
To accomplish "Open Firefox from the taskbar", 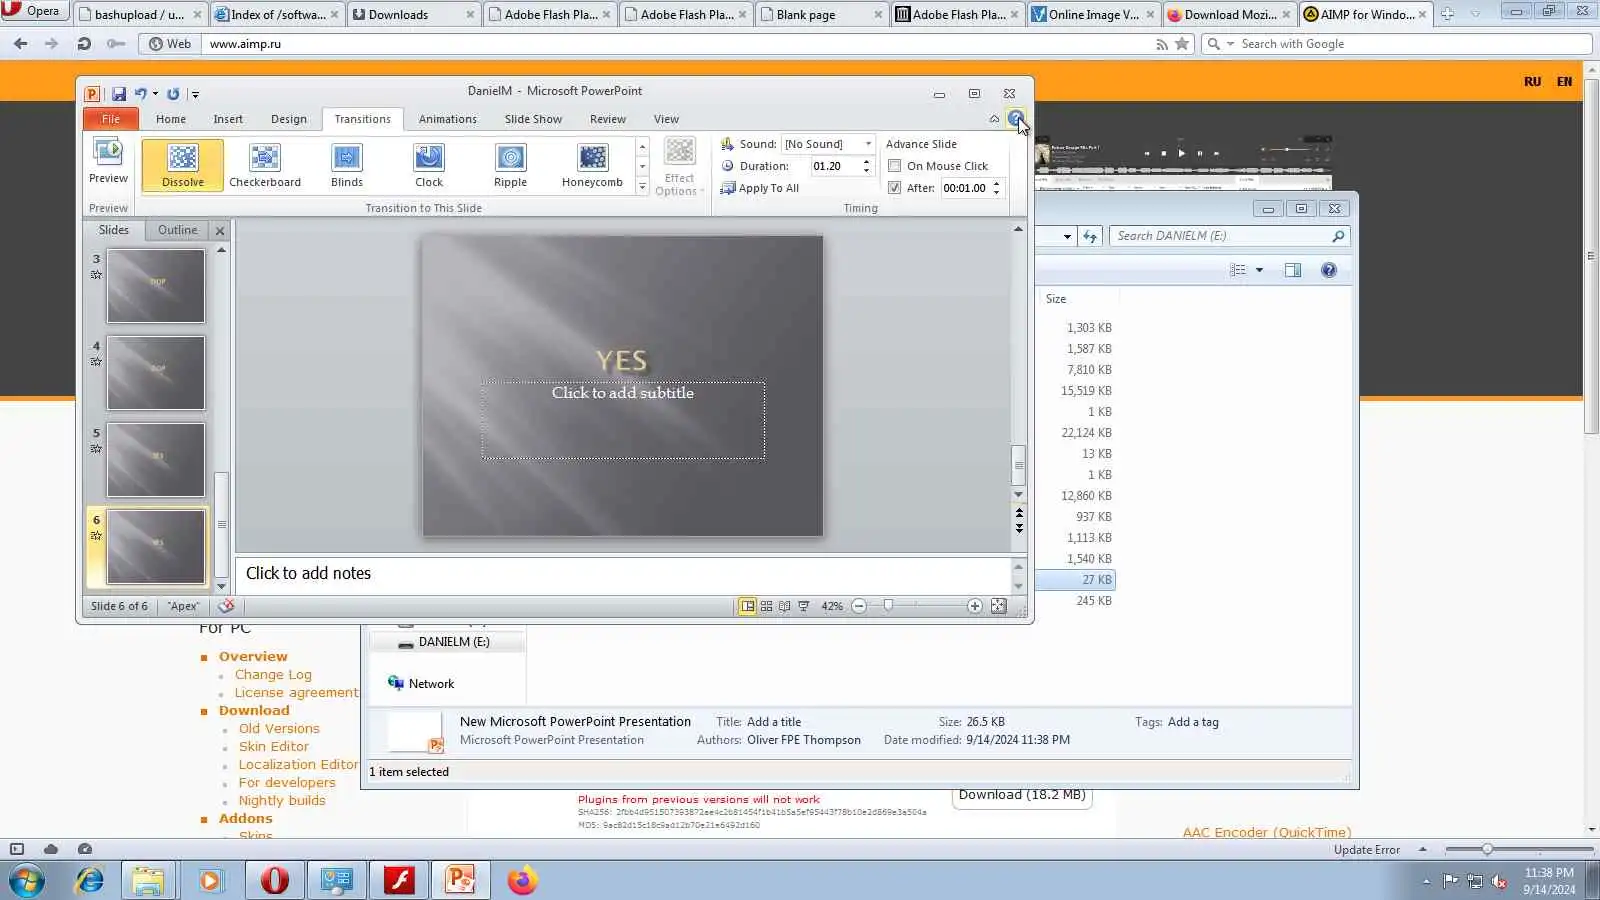I will [x=522, y=880].
